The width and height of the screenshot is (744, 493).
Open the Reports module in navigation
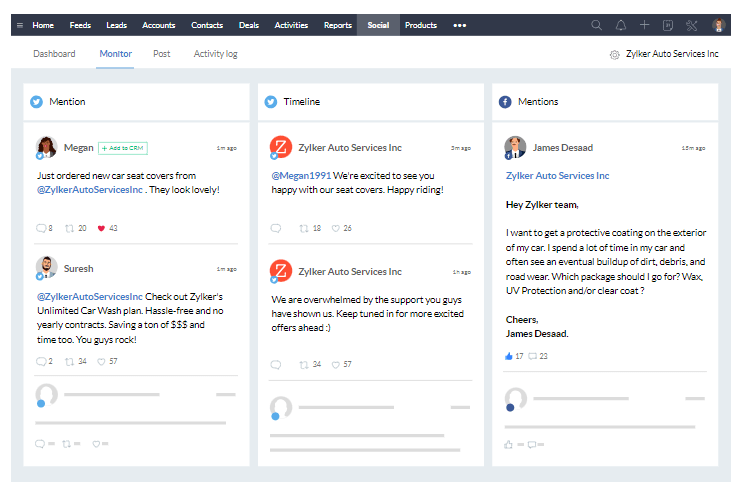click(x=338, y=25)
